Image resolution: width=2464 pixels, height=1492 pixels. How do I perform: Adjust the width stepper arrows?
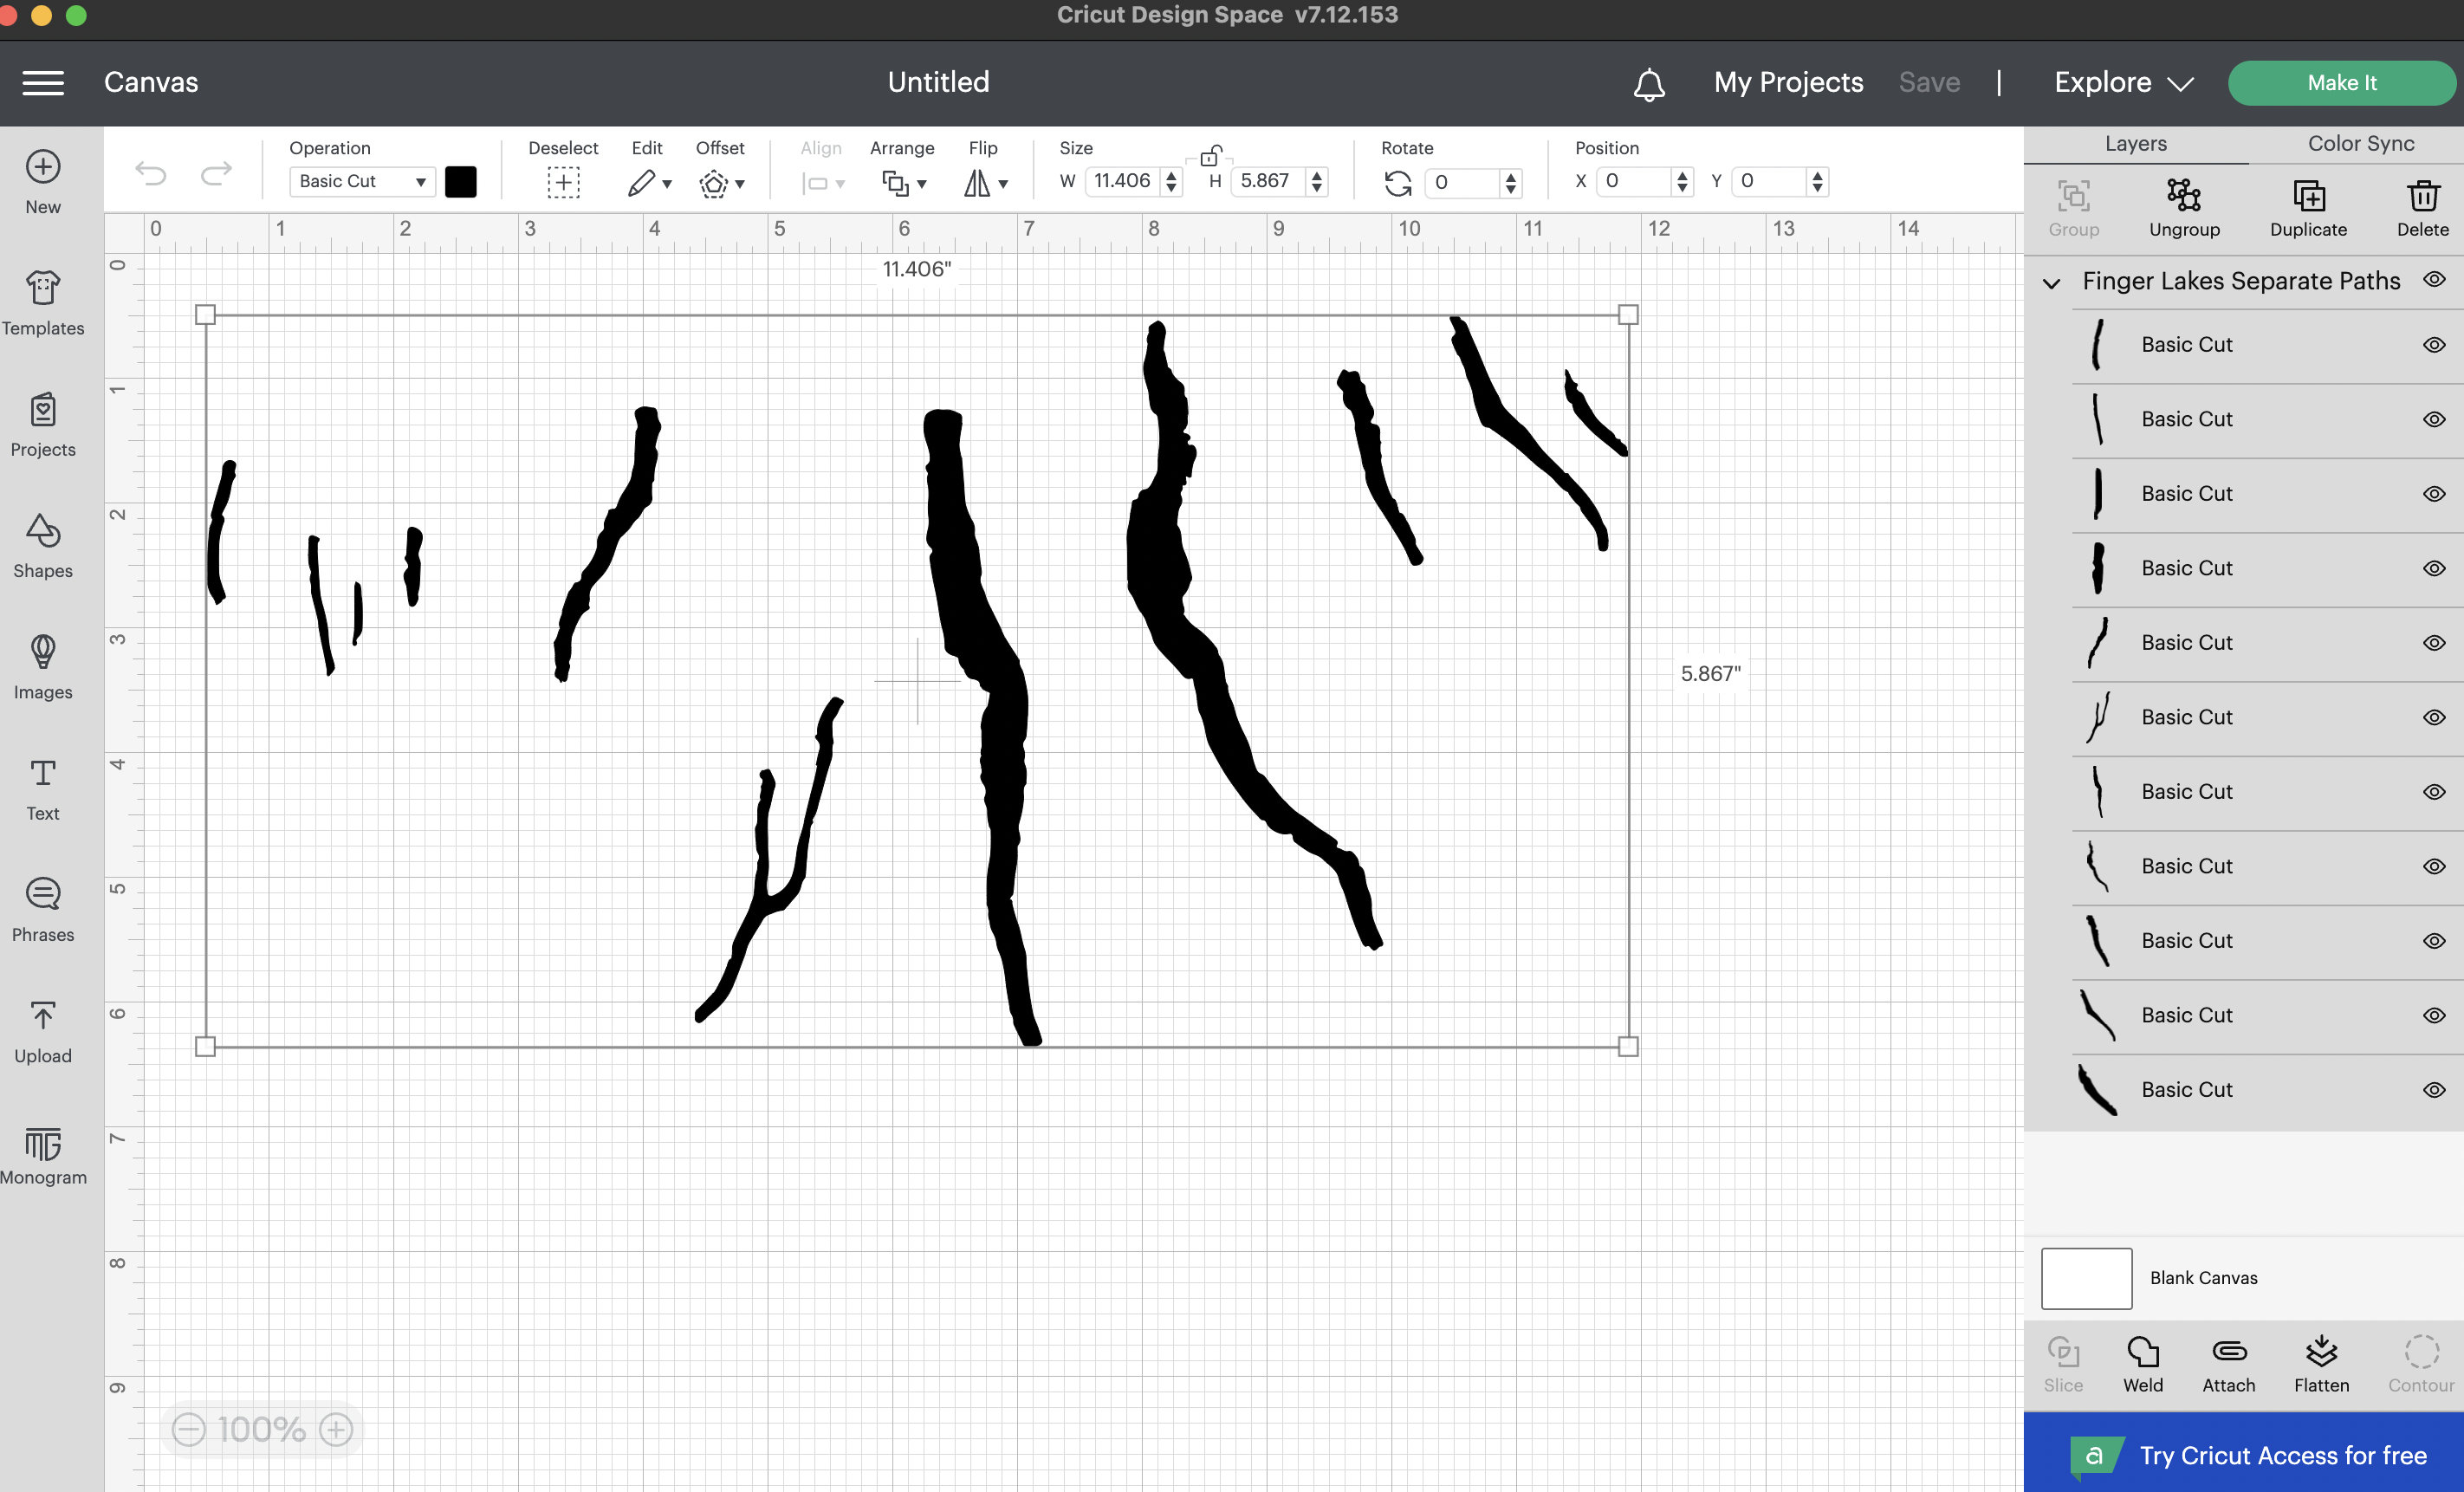coord(1171,182)
